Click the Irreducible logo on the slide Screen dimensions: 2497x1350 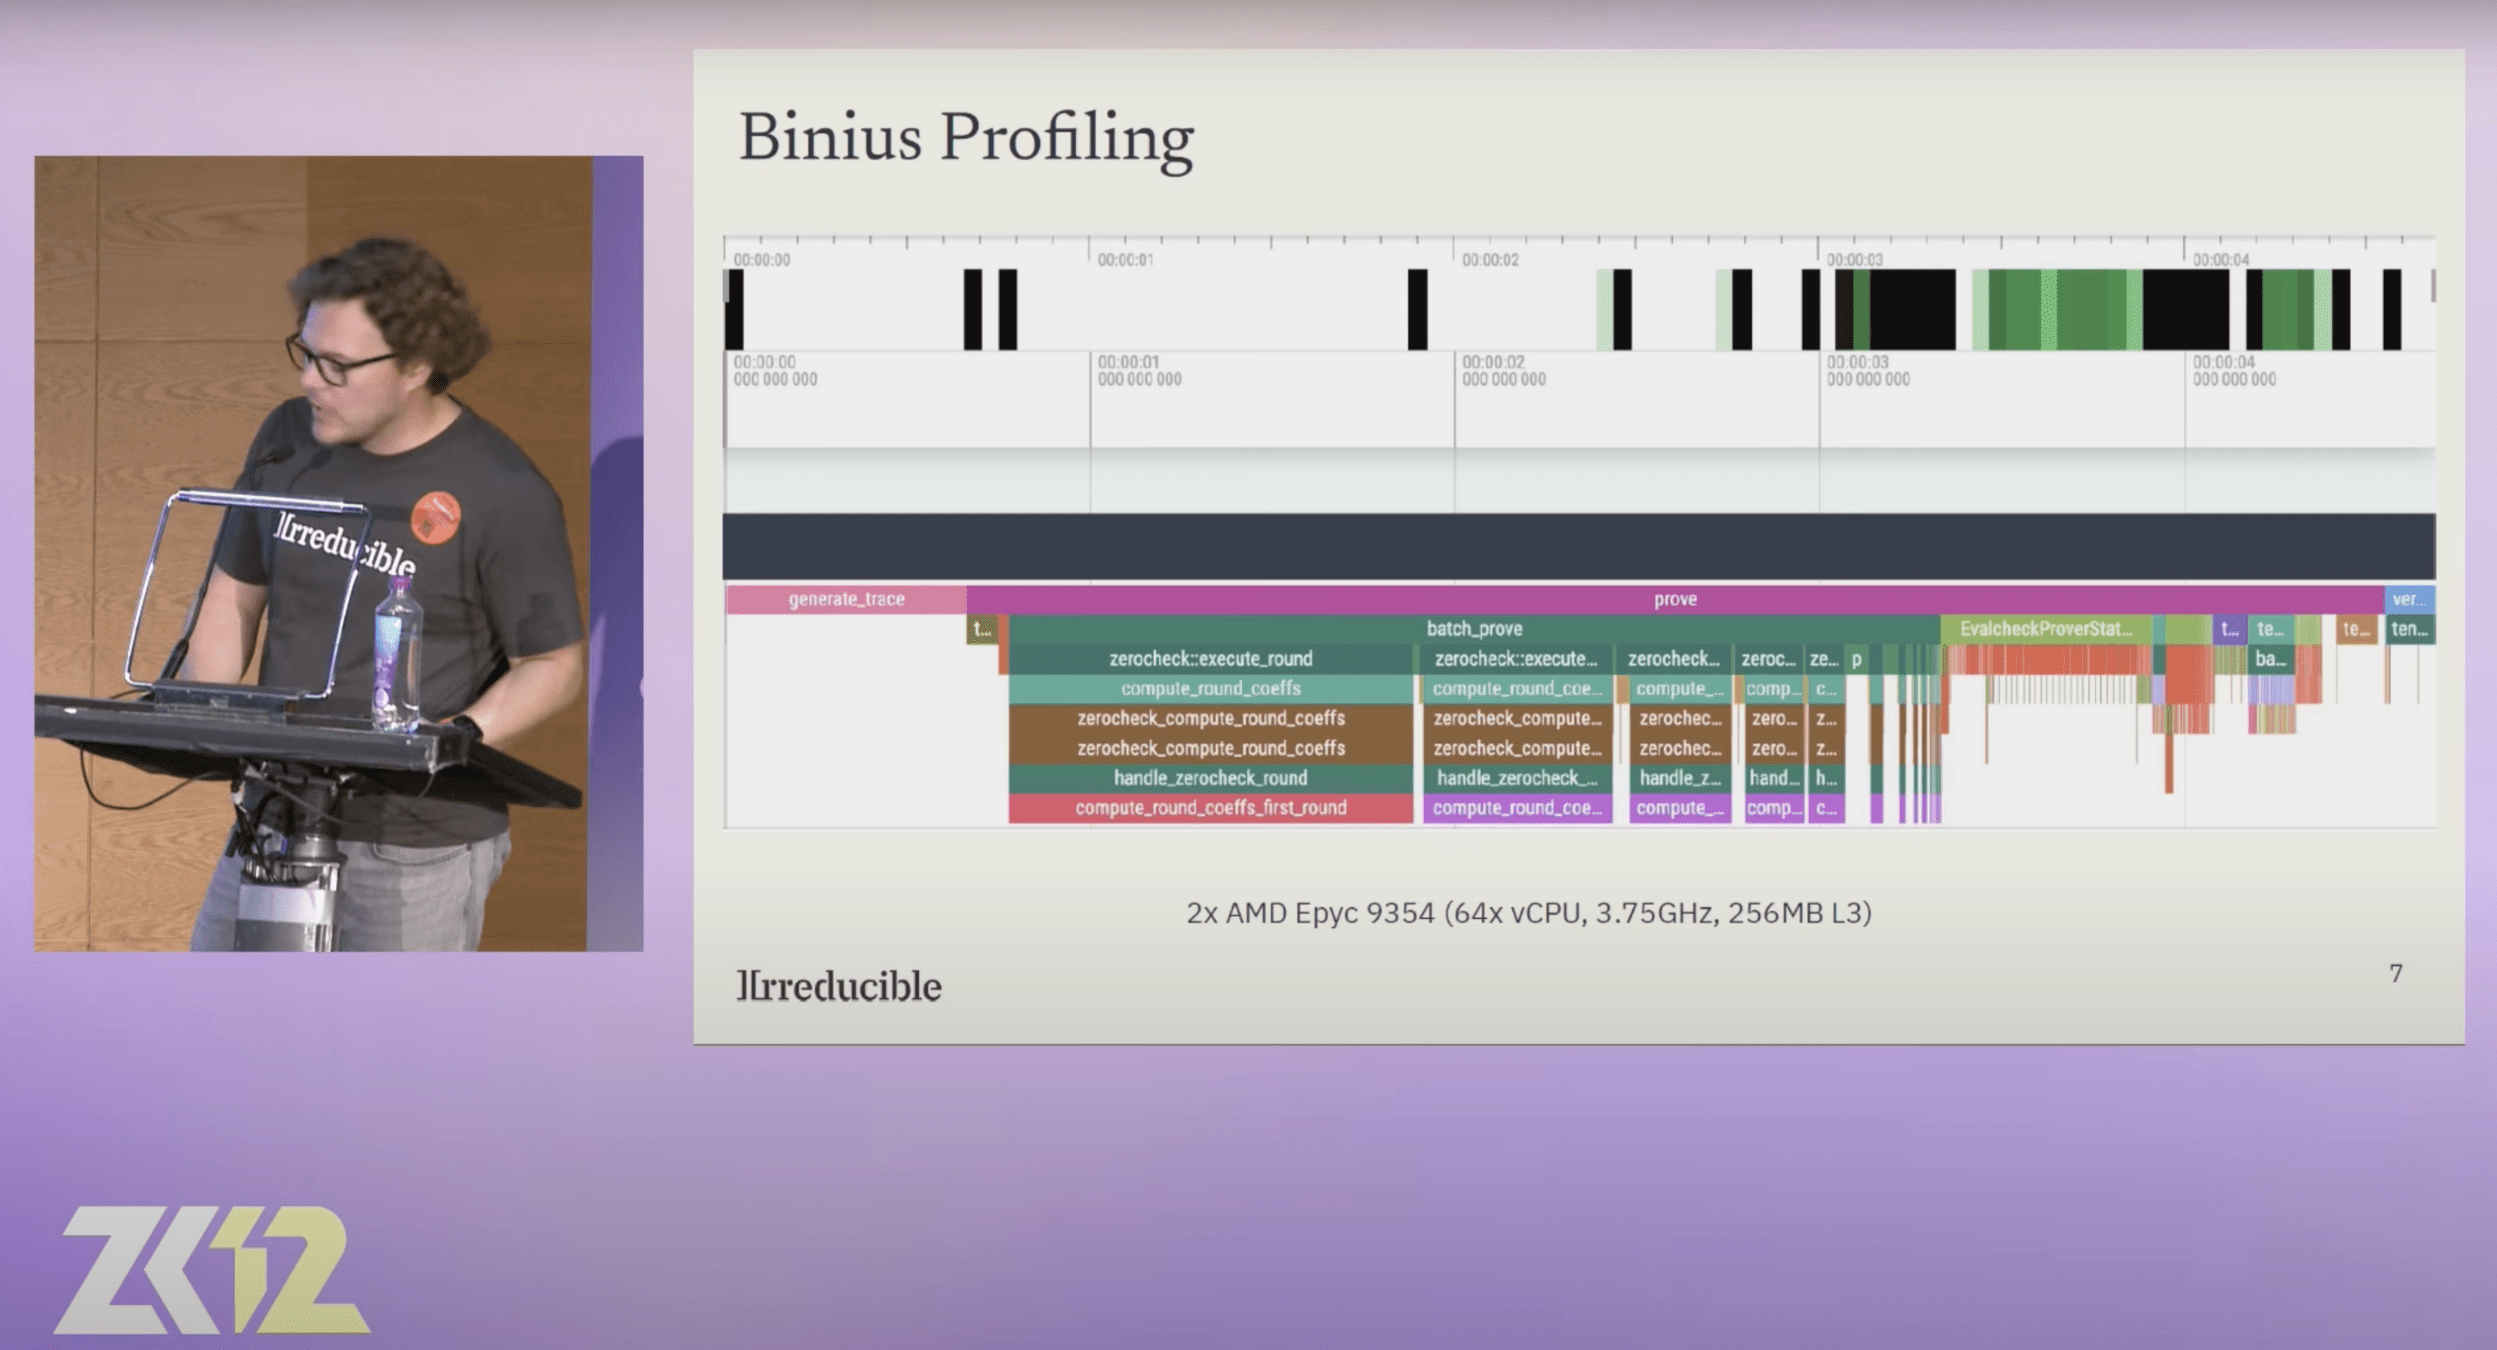coord(839,987)
